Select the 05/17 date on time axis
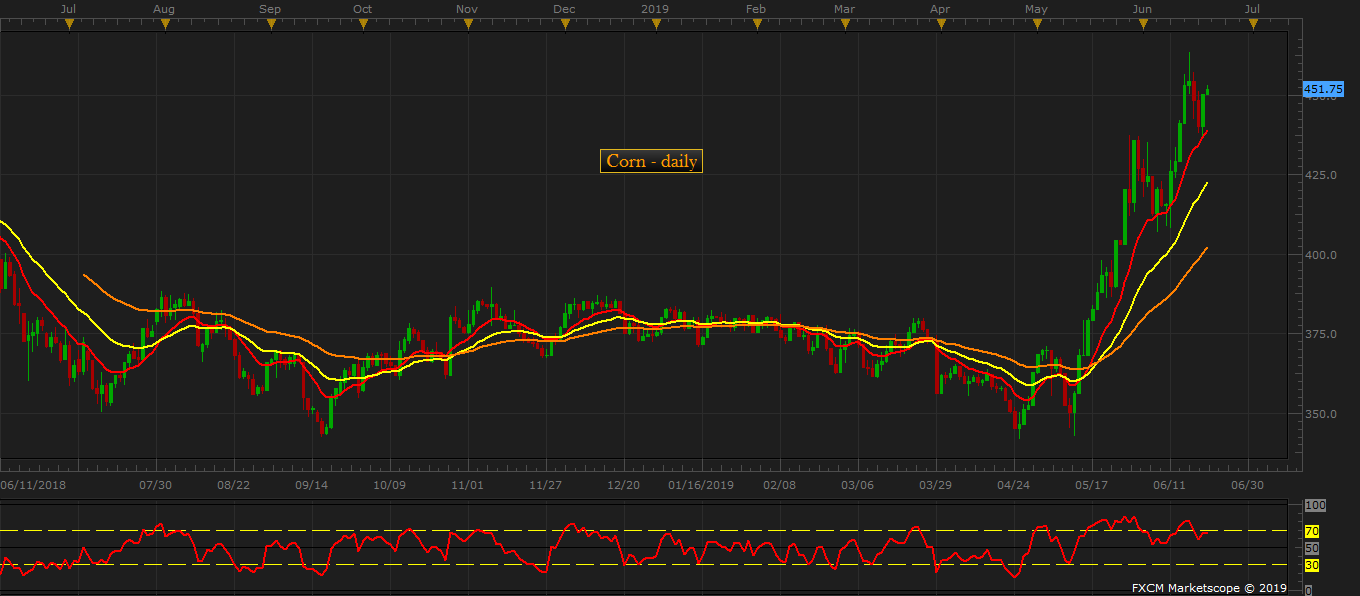The height and width of the screenshot is (596, 1360). point(1092,485)
